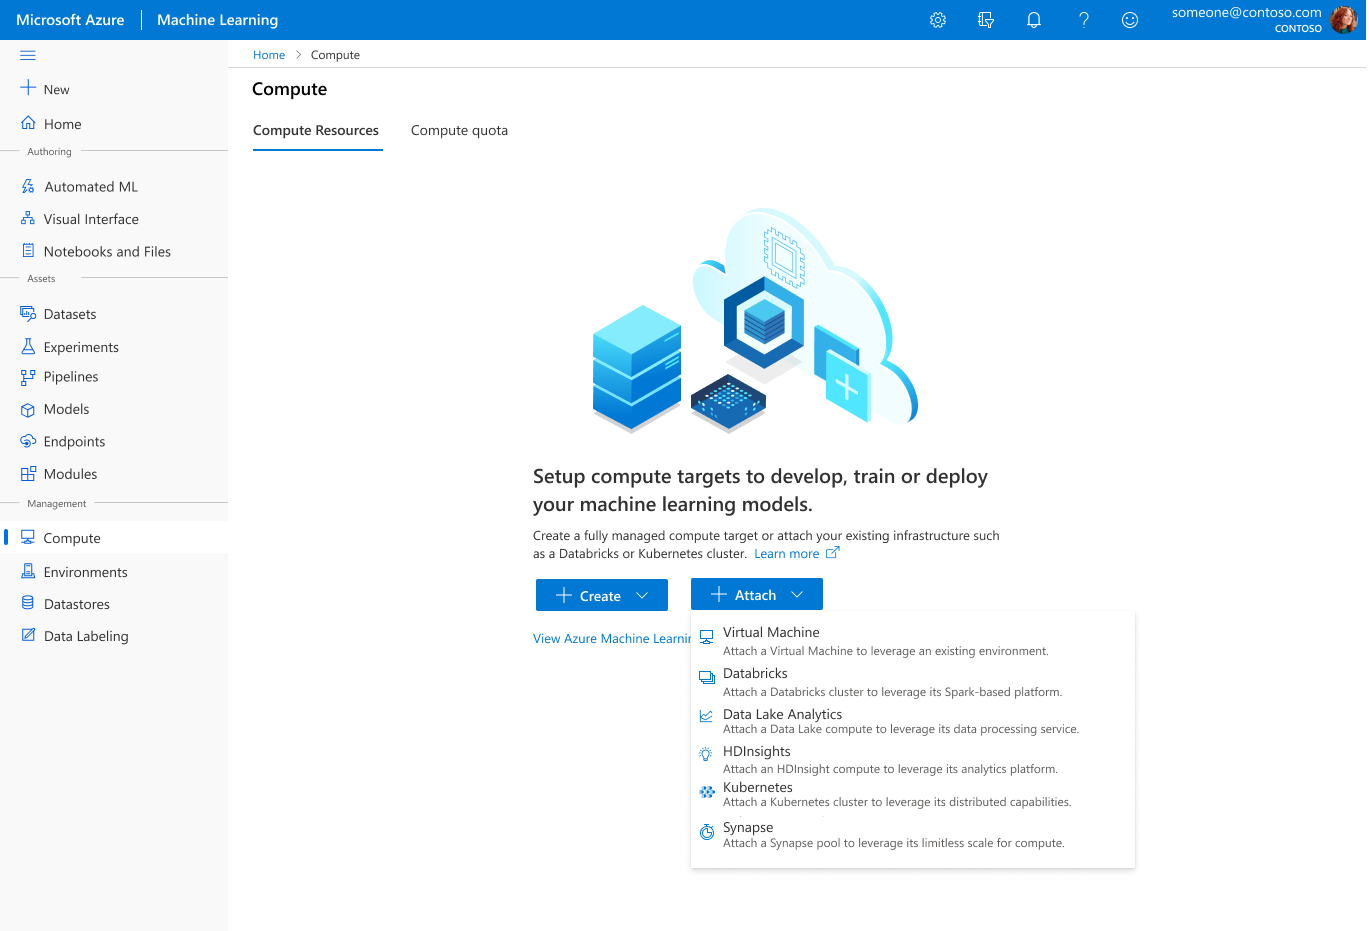Open Endpoints in the sidebar
Viewport: 1369px width, 931px height.
click(74, 442)
